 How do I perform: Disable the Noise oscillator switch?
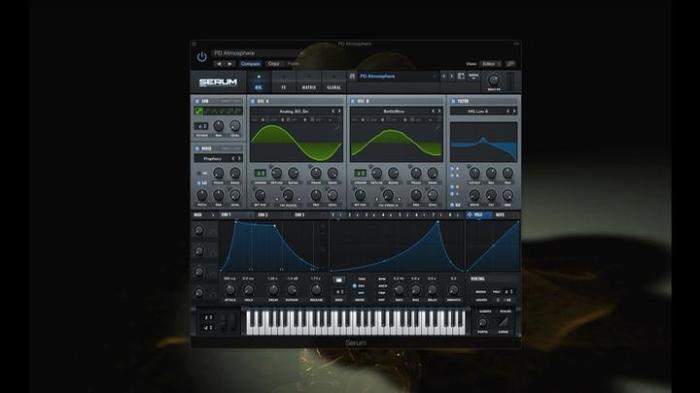197,148
